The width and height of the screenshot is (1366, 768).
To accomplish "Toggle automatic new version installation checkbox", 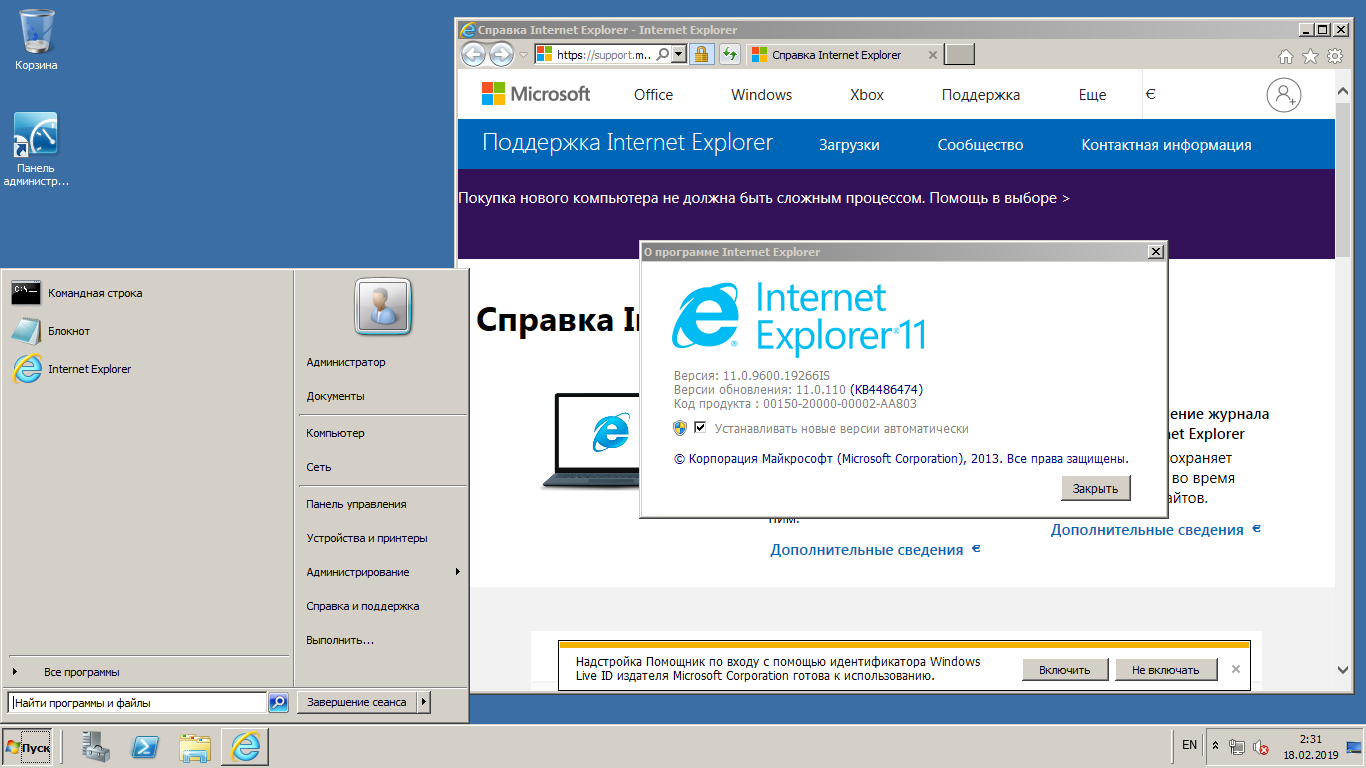I will click(x=700, y=428).
